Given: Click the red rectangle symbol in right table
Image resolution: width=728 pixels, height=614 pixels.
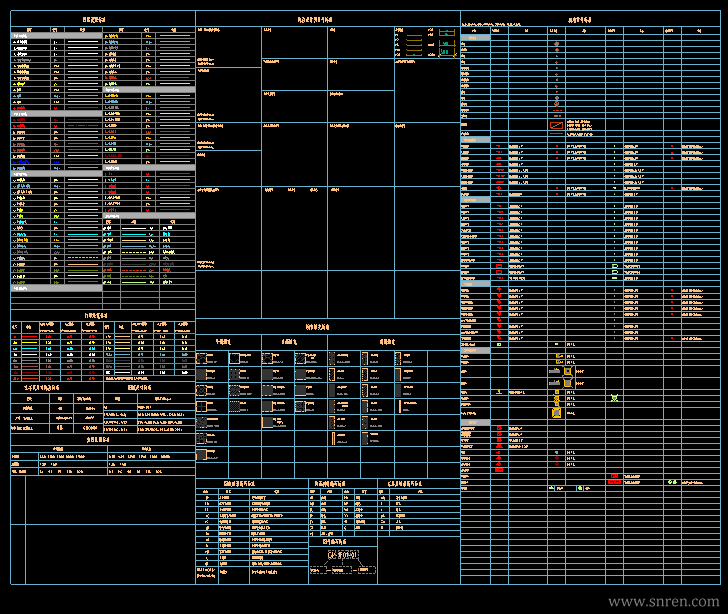Looking at the screenshot, I should pyautogui.click(x=557, y=125).
